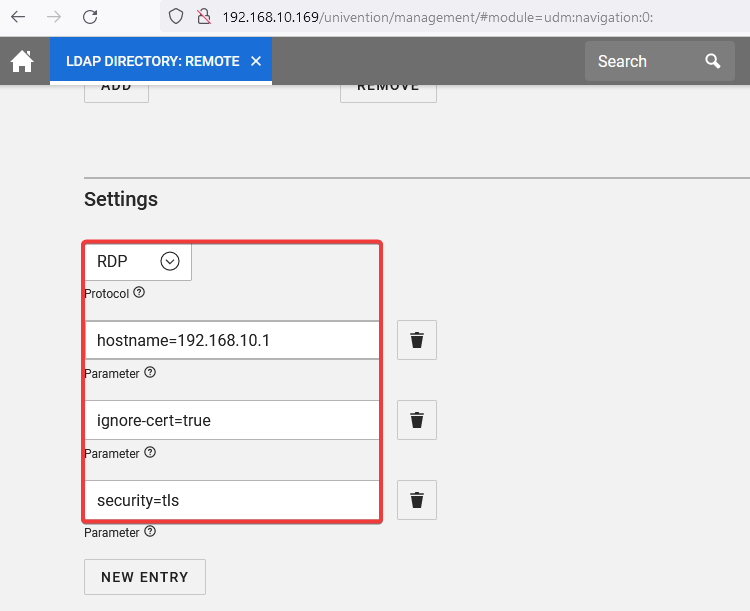Click the magnifier icon in Search box
This screenshot has width=750, height=611.
click(712, 61)
